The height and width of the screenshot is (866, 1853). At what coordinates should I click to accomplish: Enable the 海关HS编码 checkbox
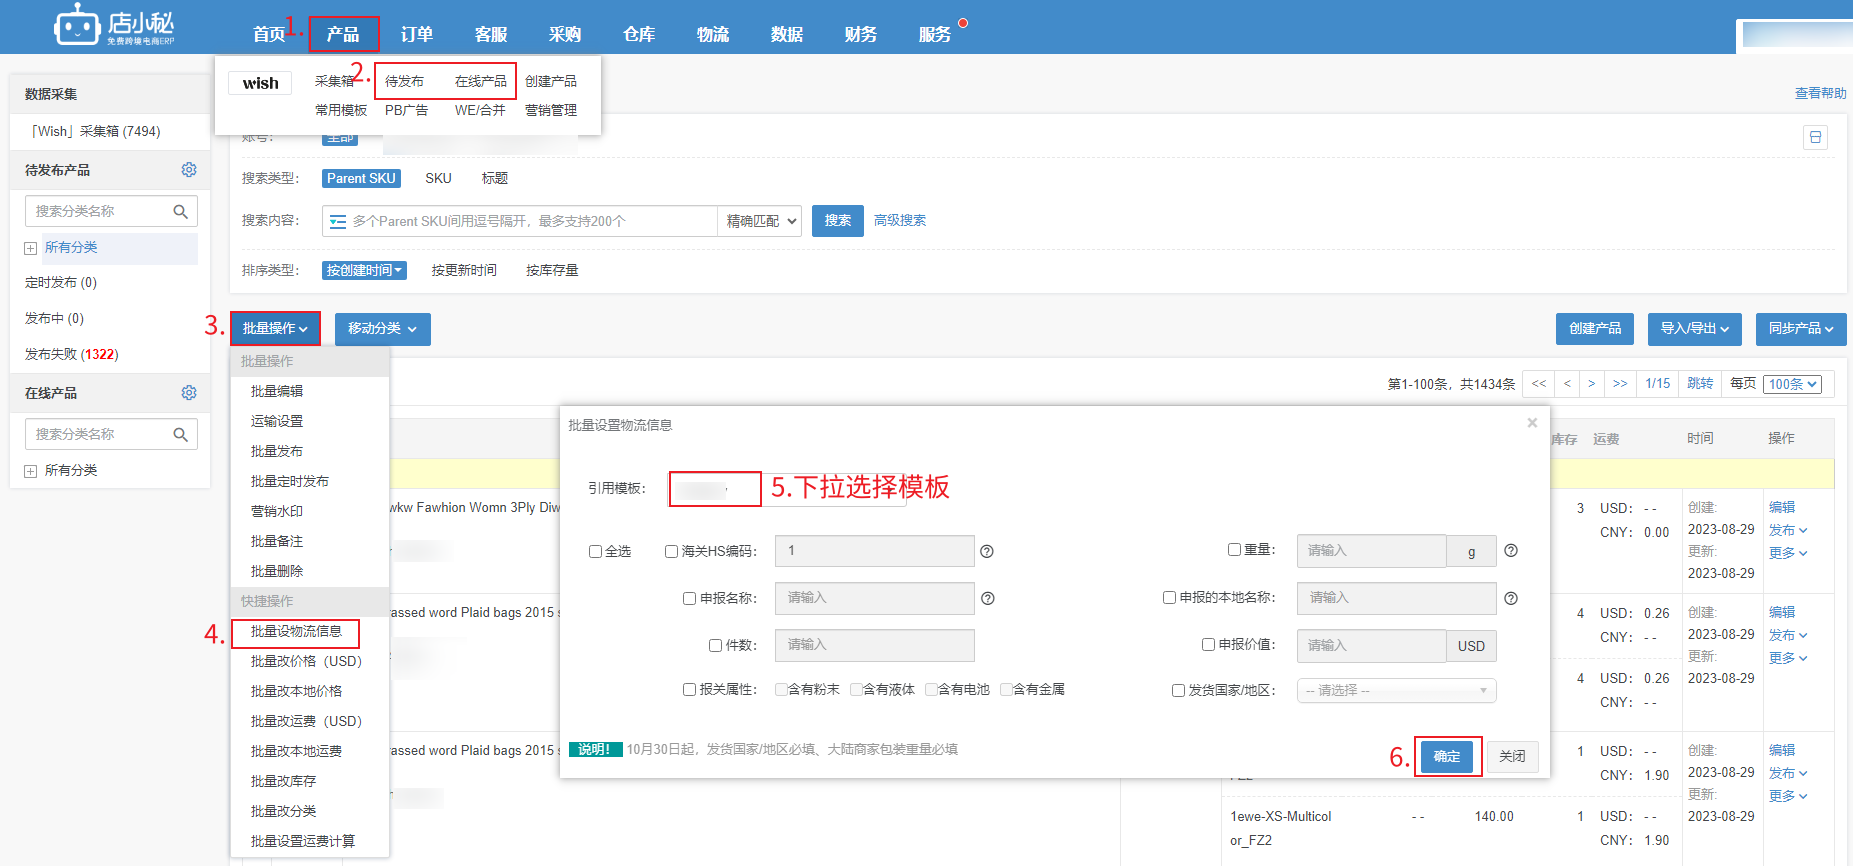(x=671, y=551)
